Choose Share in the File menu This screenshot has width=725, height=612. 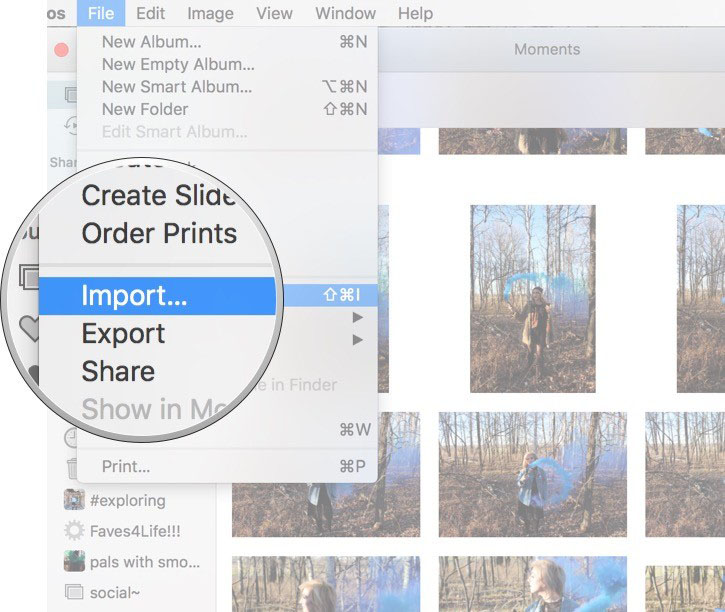(x=118, y=371)
